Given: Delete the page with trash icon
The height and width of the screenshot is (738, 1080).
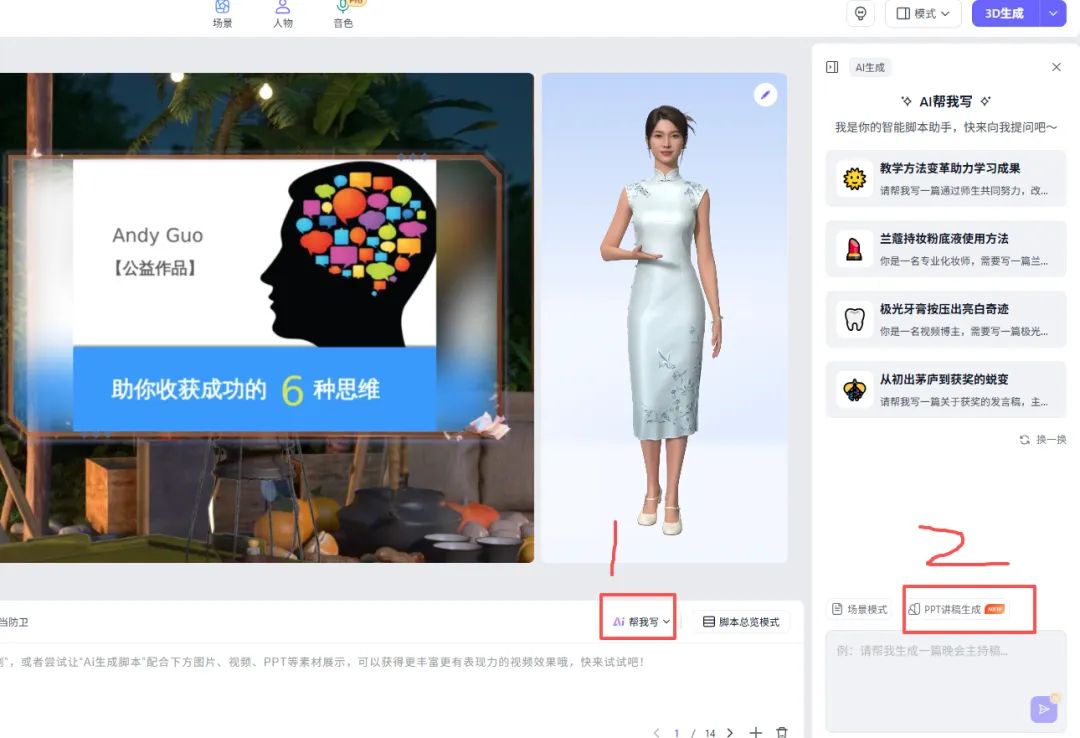Looking at the screenshot, I should click(x=782, y=732).
